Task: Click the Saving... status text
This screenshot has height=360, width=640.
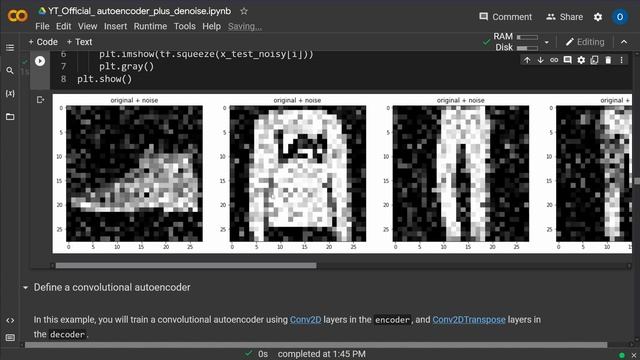Action: (245, 27)
